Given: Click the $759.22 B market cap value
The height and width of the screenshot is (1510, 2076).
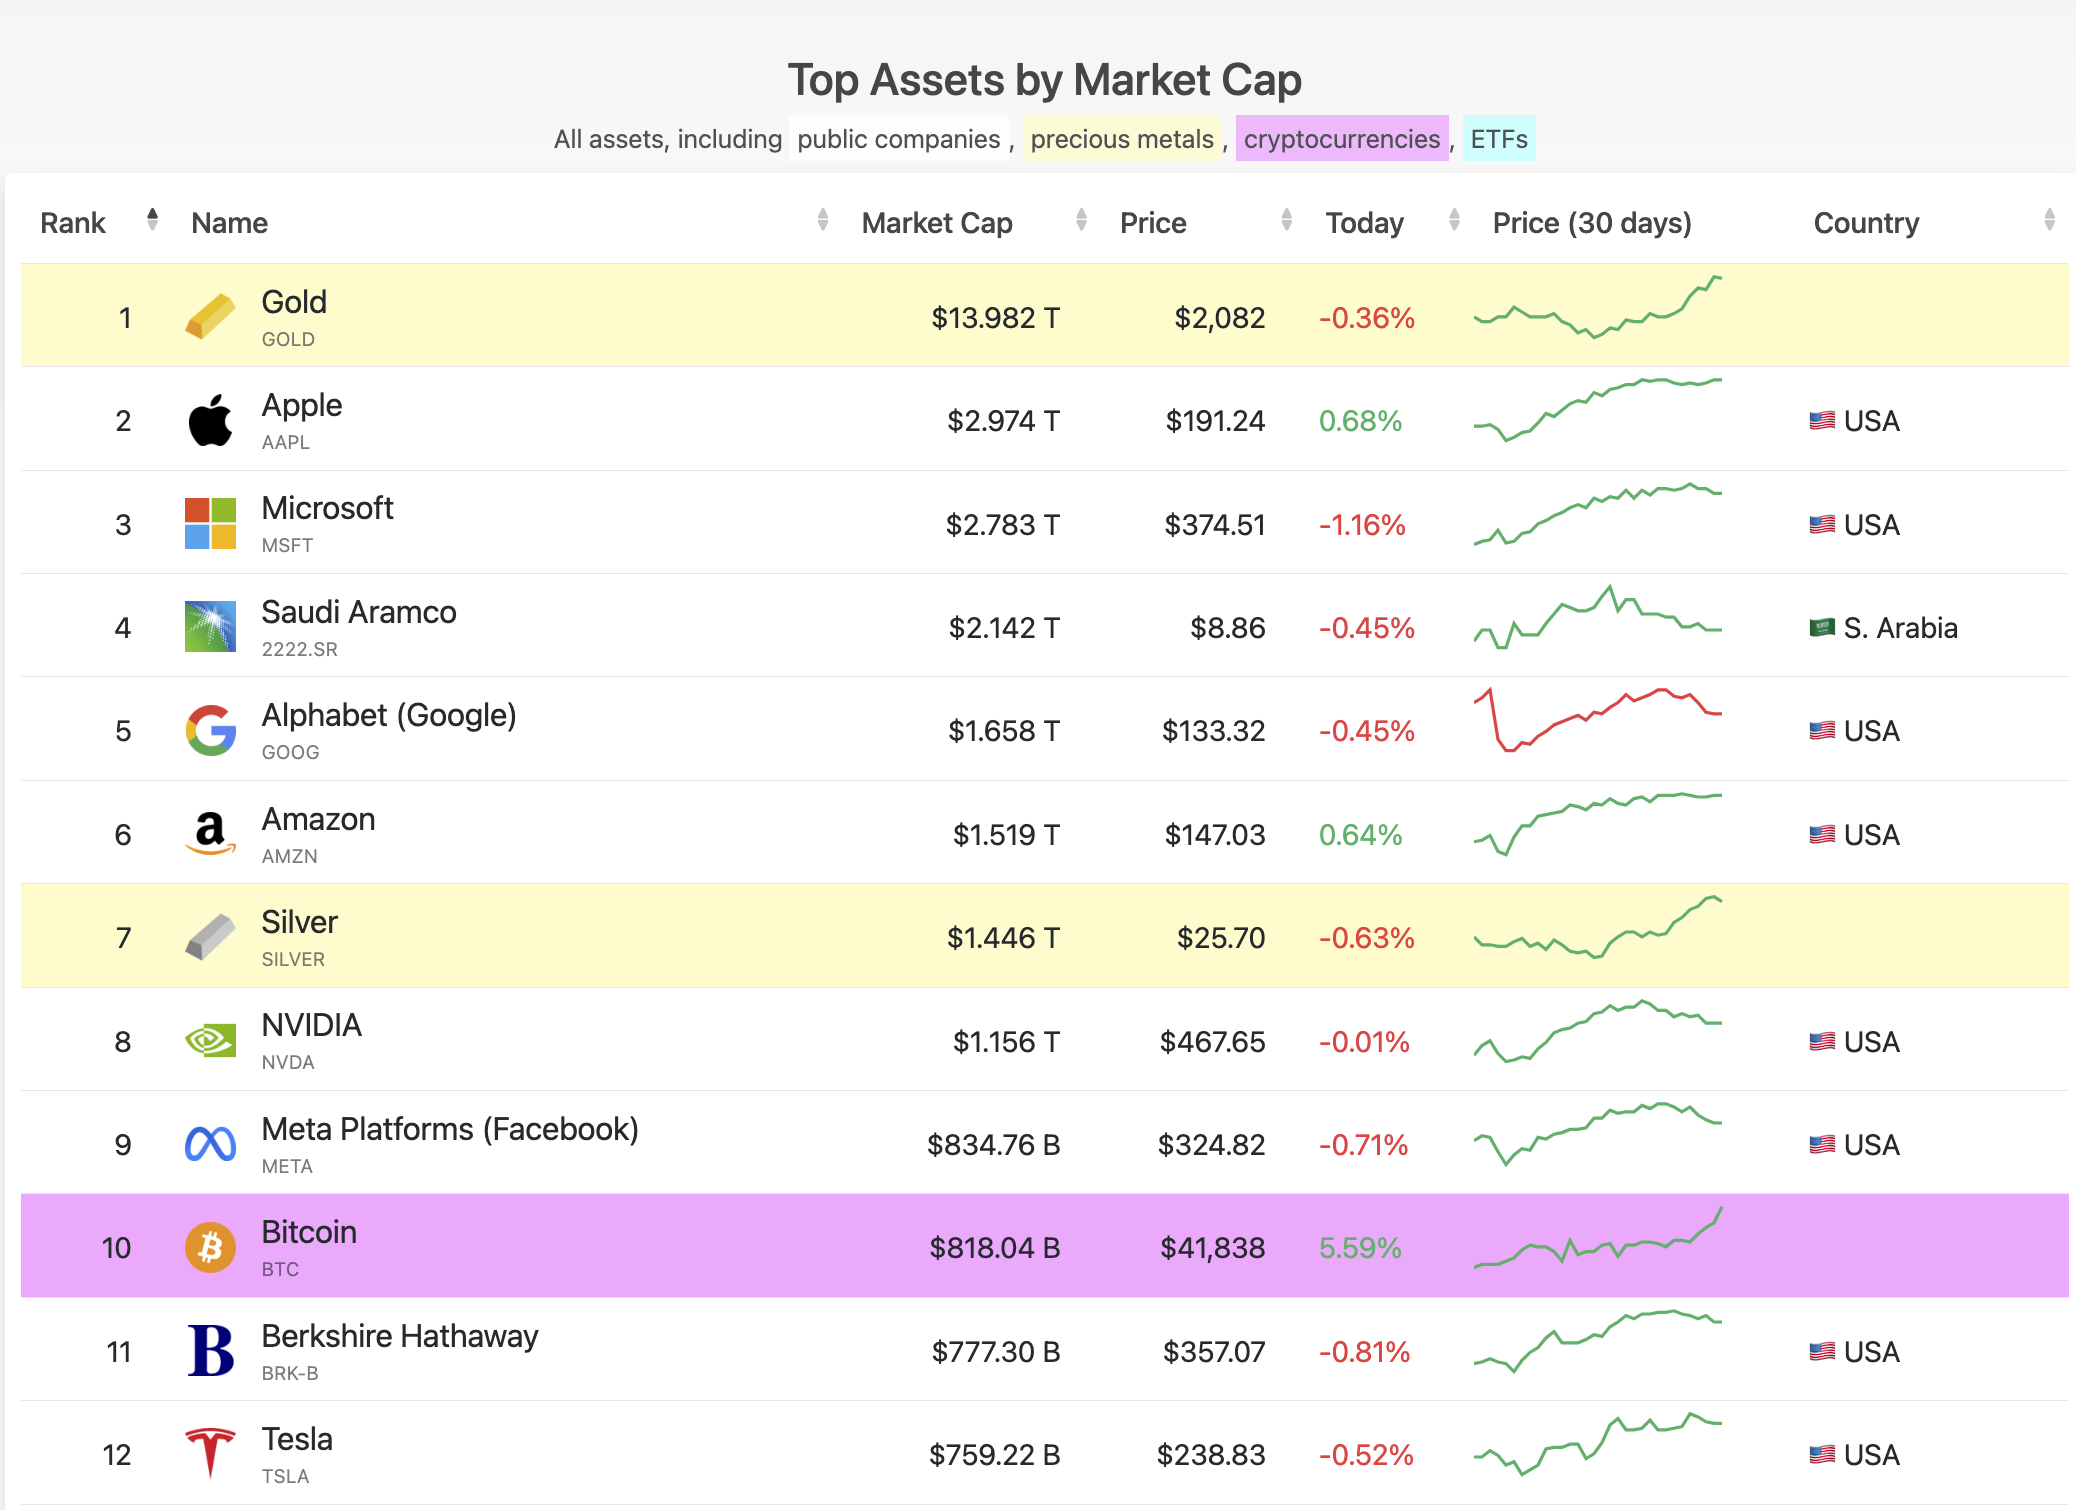Looking at the screenshot, I should (x=995, y=1455).
